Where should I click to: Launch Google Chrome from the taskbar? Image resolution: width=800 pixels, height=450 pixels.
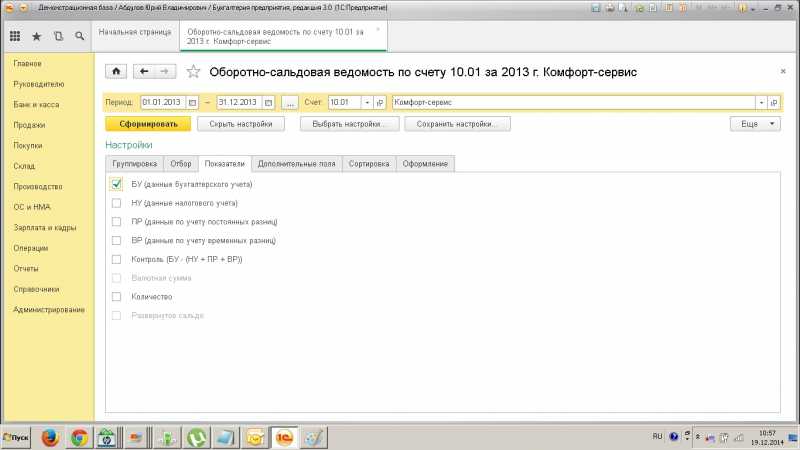pos(79,438)
